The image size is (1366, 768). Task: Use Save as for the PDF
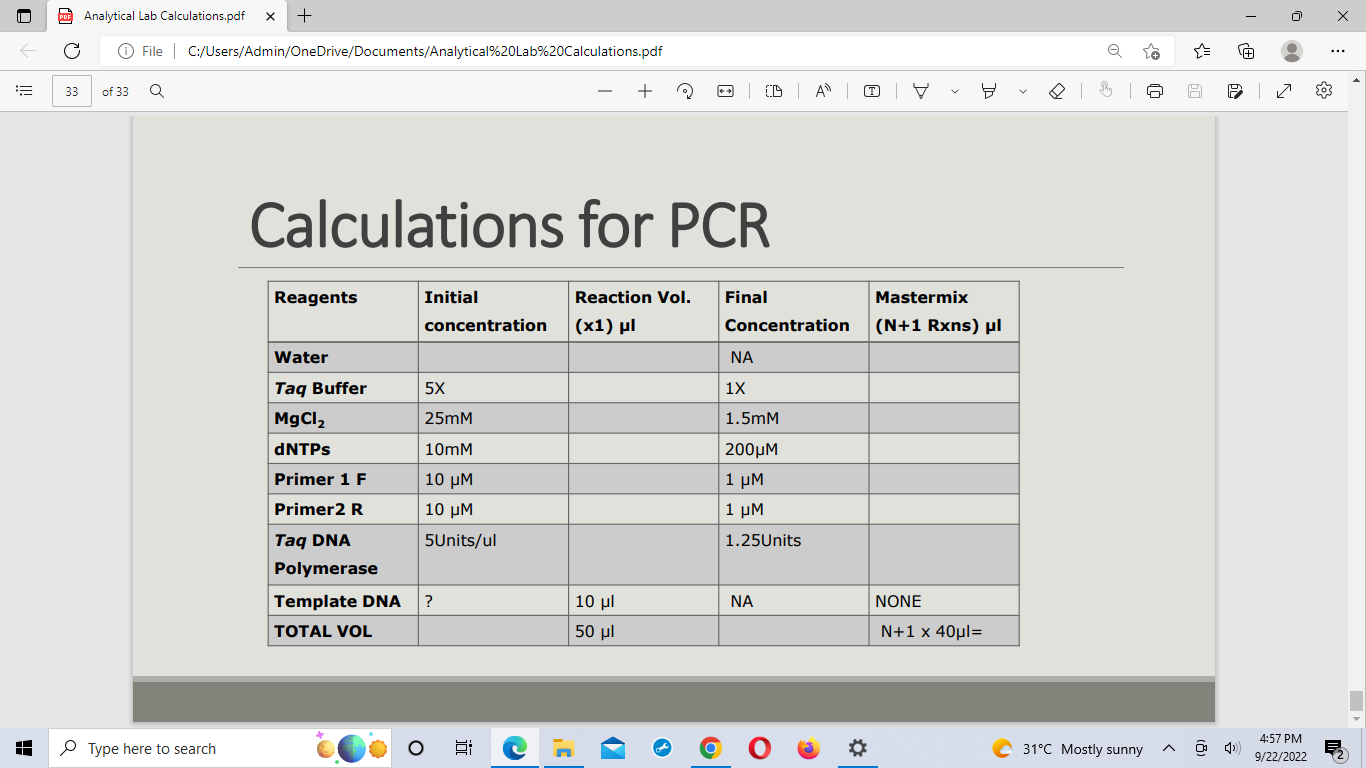1235,91
